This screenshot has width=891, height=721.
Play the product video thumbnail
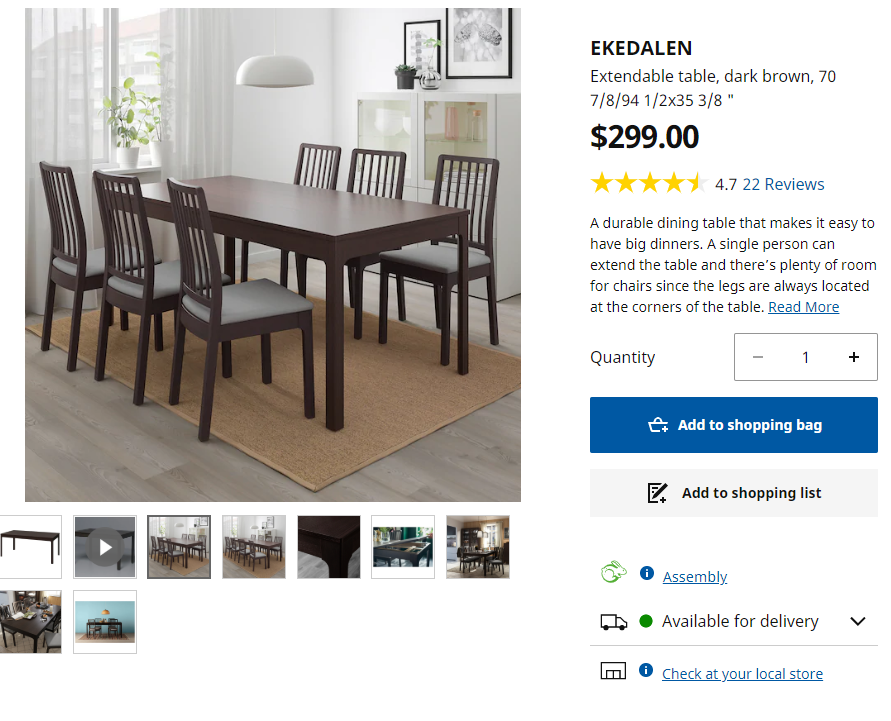pyautogui.click(x=105, y=547)
